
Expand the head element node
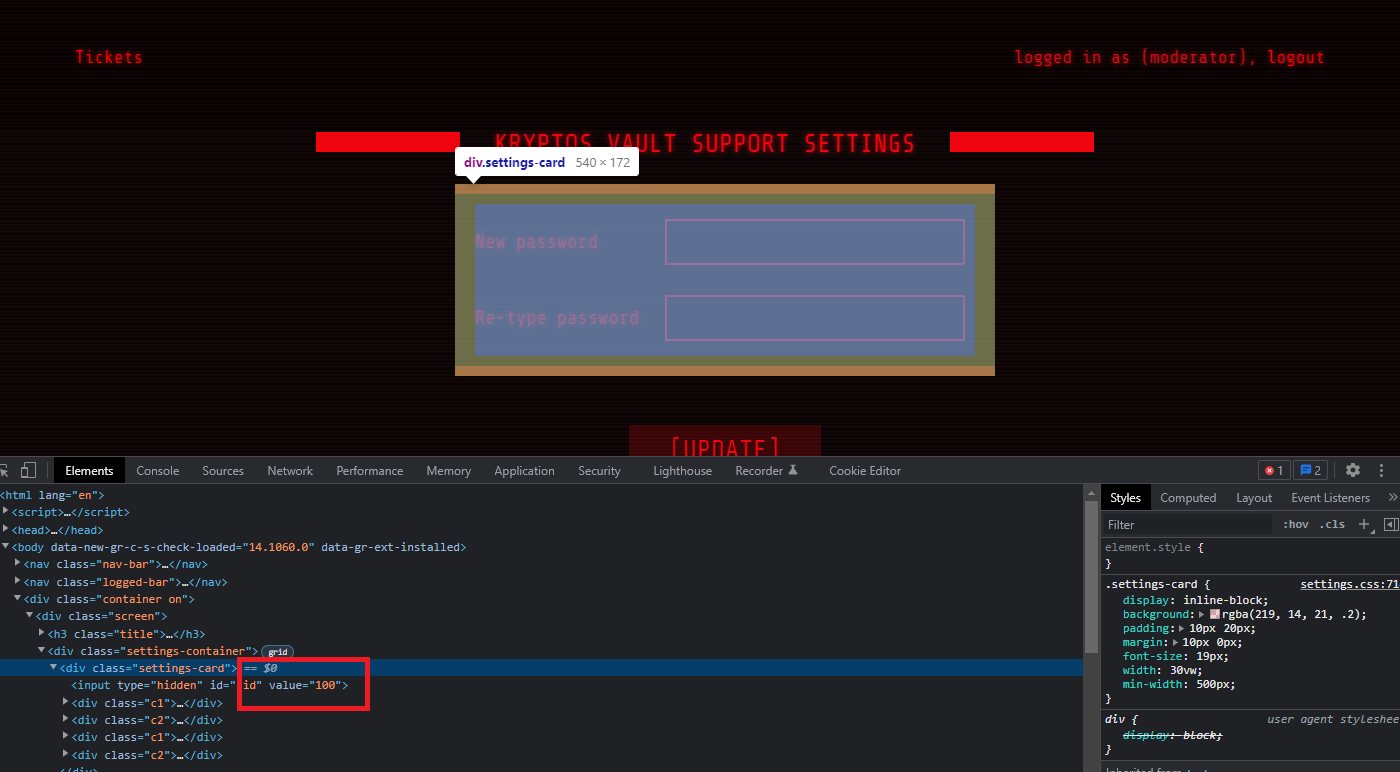[x=6, y=529]
